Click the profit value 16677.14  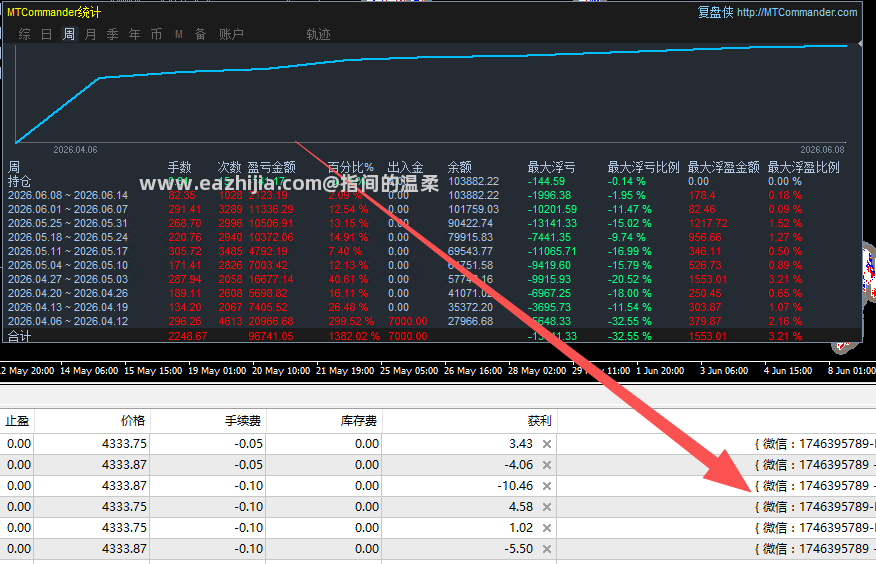pyautogui.click(x=271, y=279)
